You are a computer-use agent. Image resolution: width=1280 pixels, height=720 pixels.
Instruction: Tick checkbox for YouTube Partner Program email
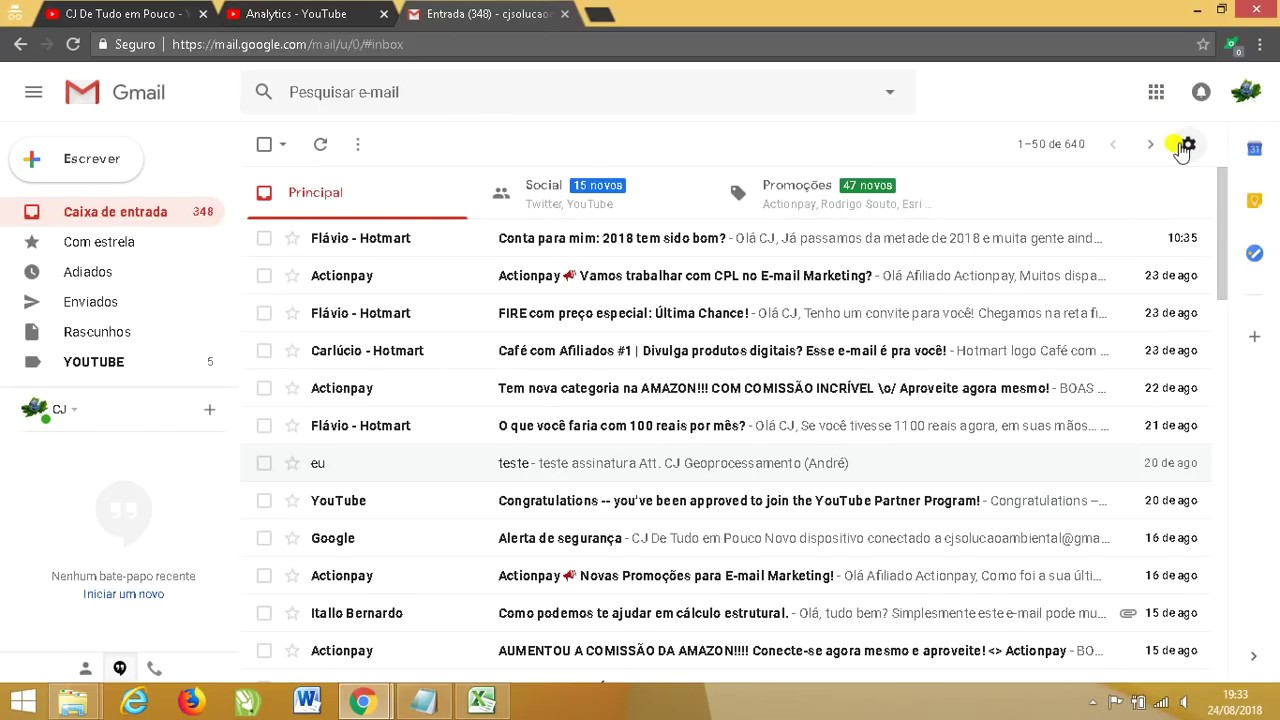264,500
